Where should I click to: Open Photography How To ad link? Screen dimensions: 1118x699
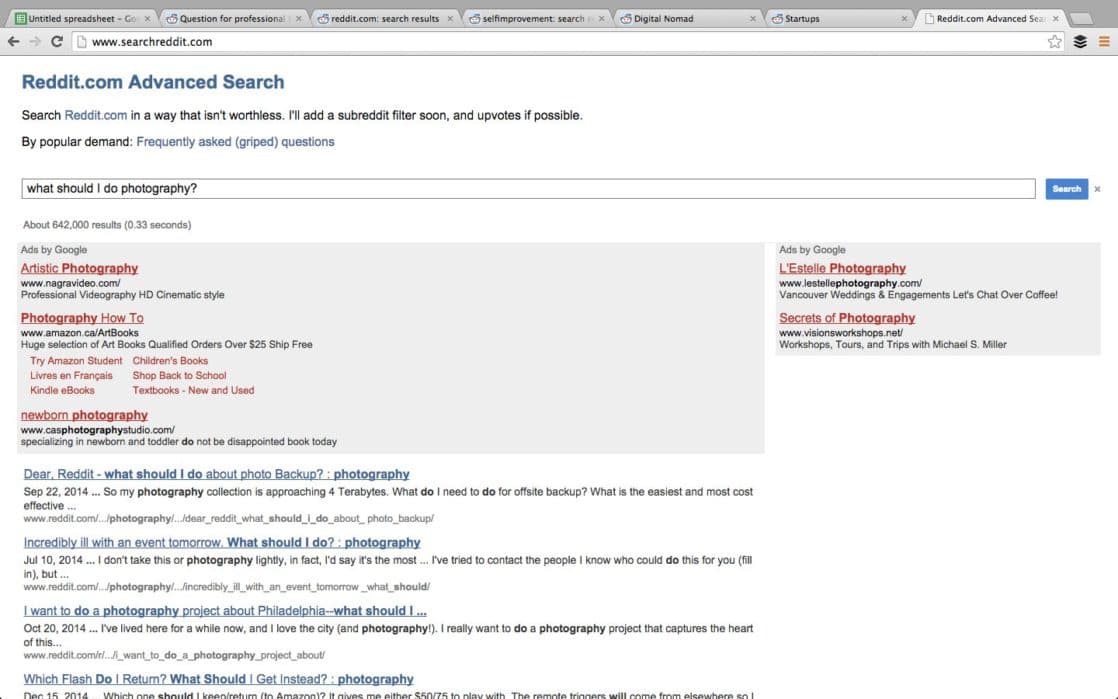82,318
